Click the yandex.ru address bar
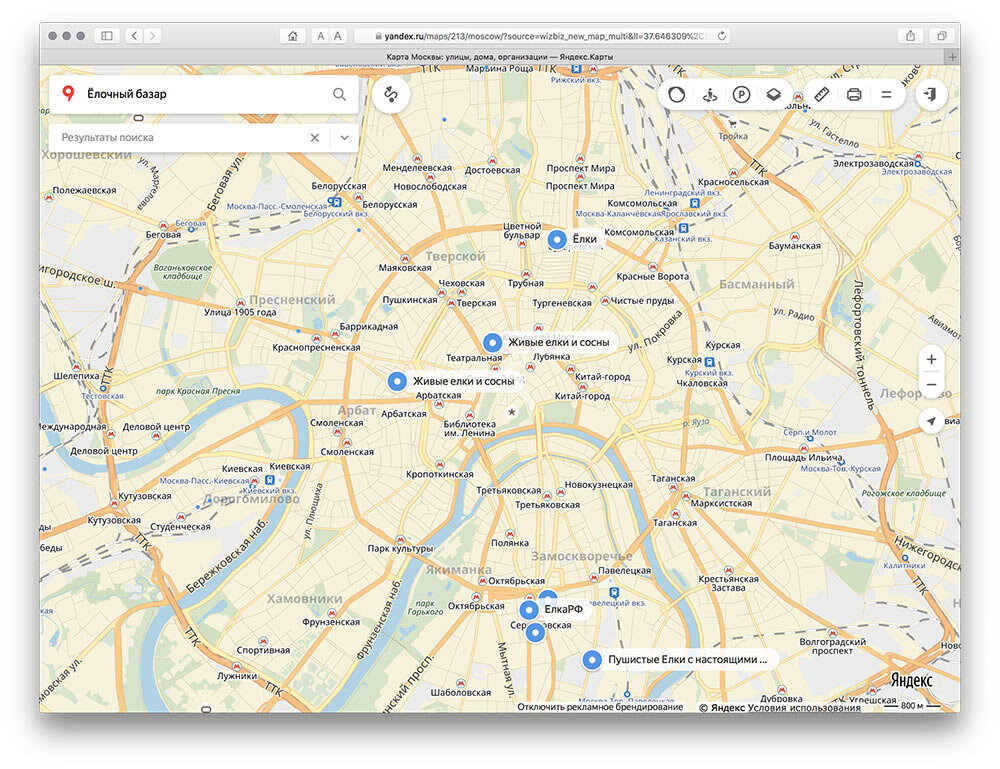The height and width of the screenshot is (769, 1000). [542, 36]
